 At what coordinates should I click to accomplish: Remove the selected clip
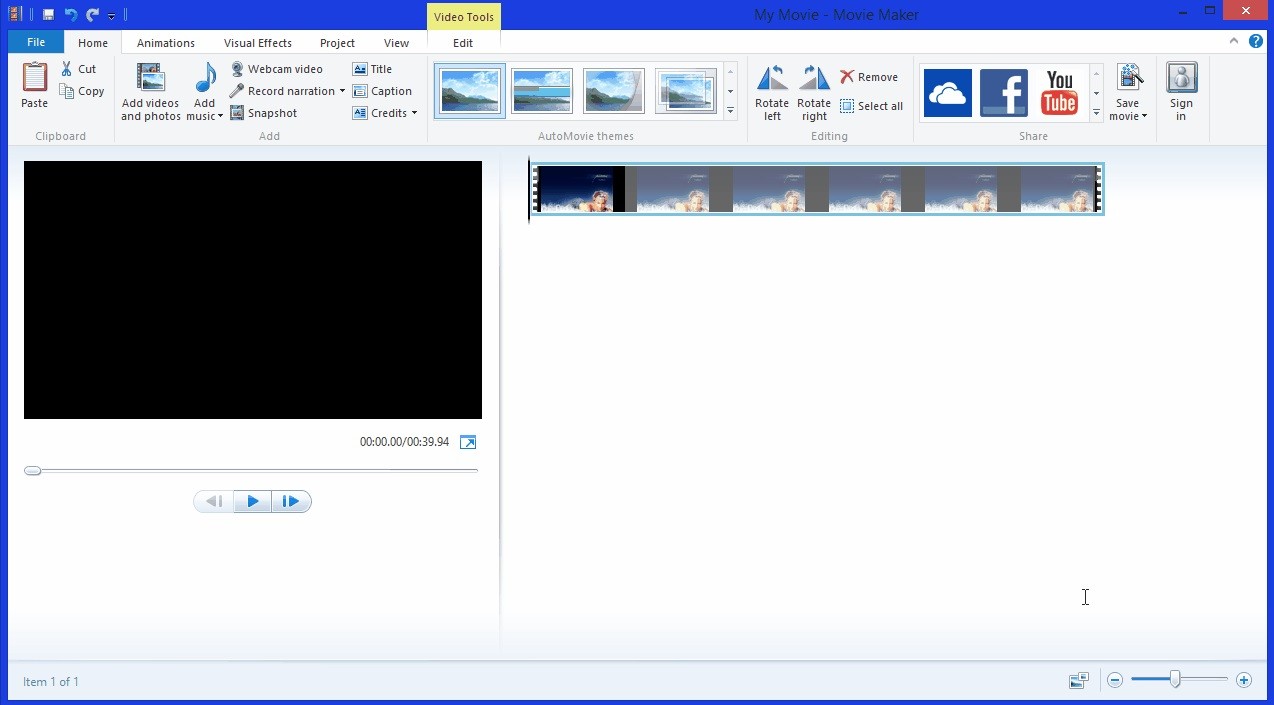869,76
